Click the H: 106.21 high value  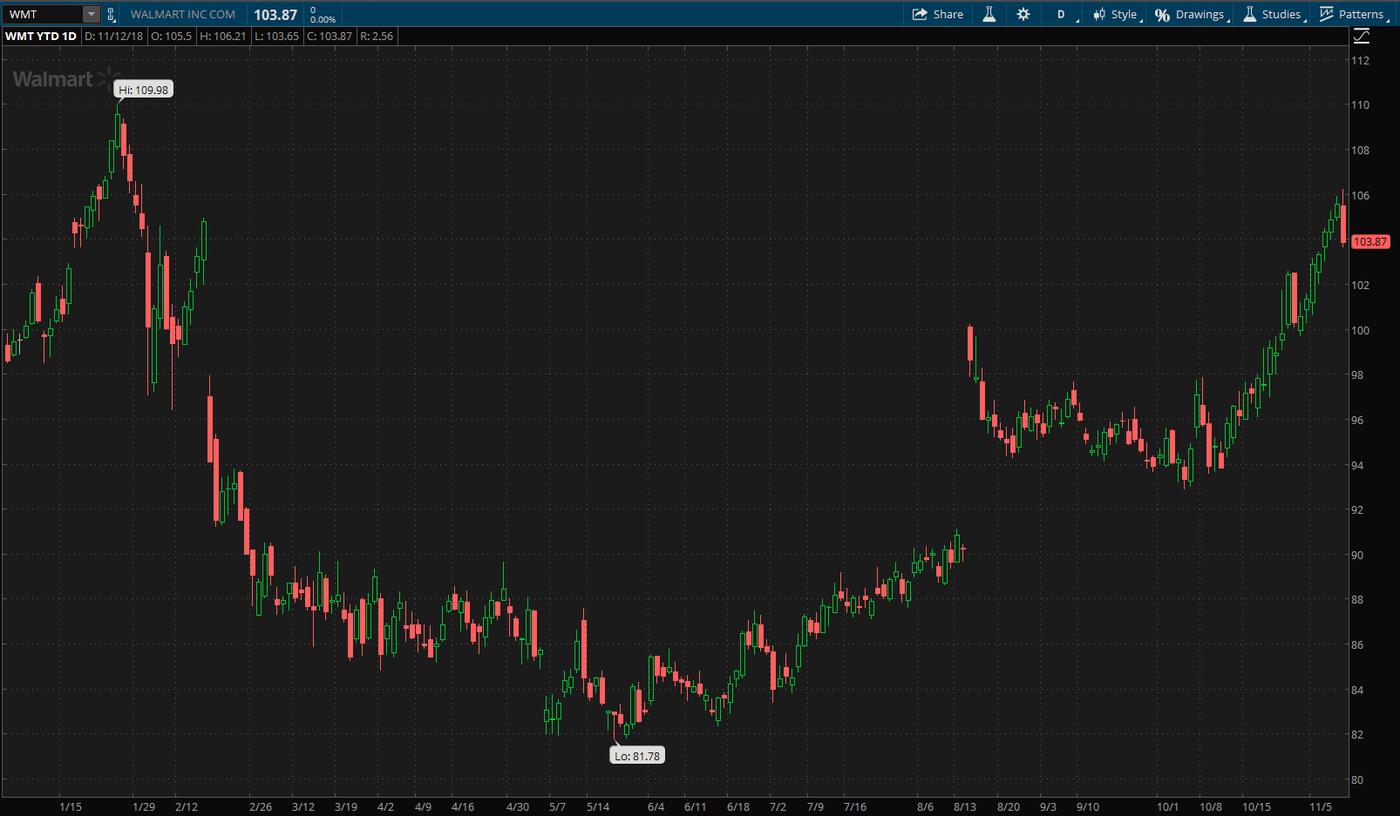(x=223, y=36)
